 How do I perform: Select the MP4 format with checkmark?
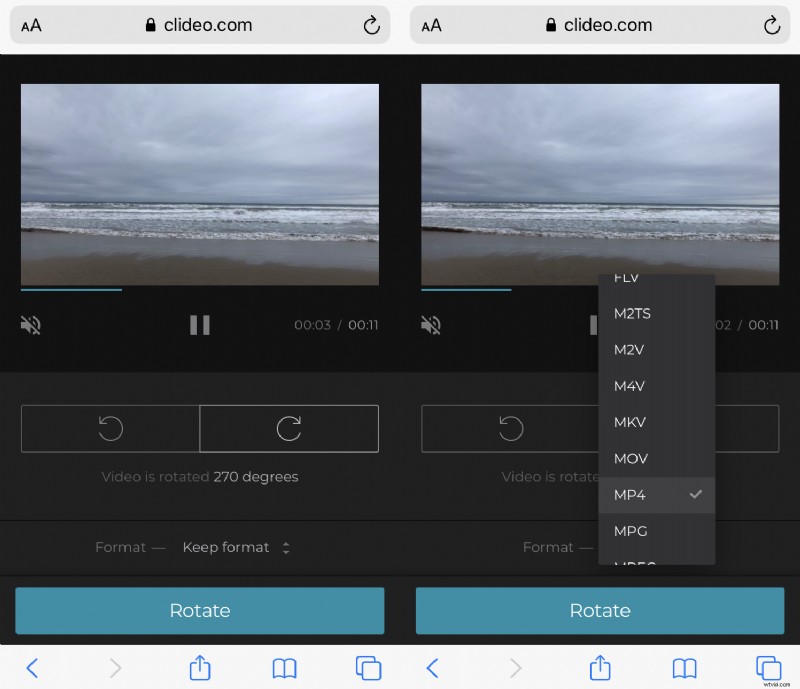point(657,494)
